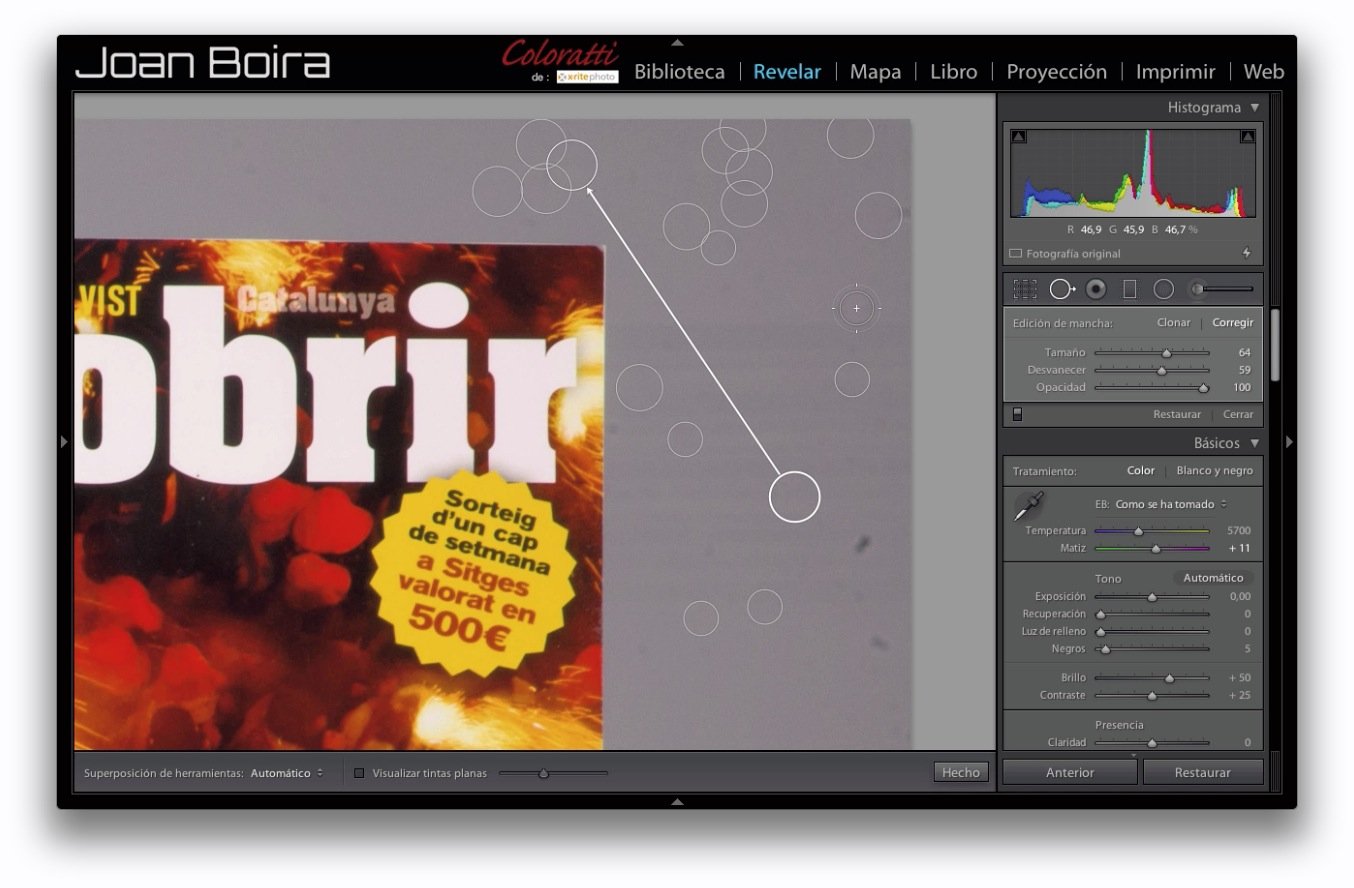Show the left panel with its edge arrow
Viewport: 1354px width, 888px height.
point(64,441)
